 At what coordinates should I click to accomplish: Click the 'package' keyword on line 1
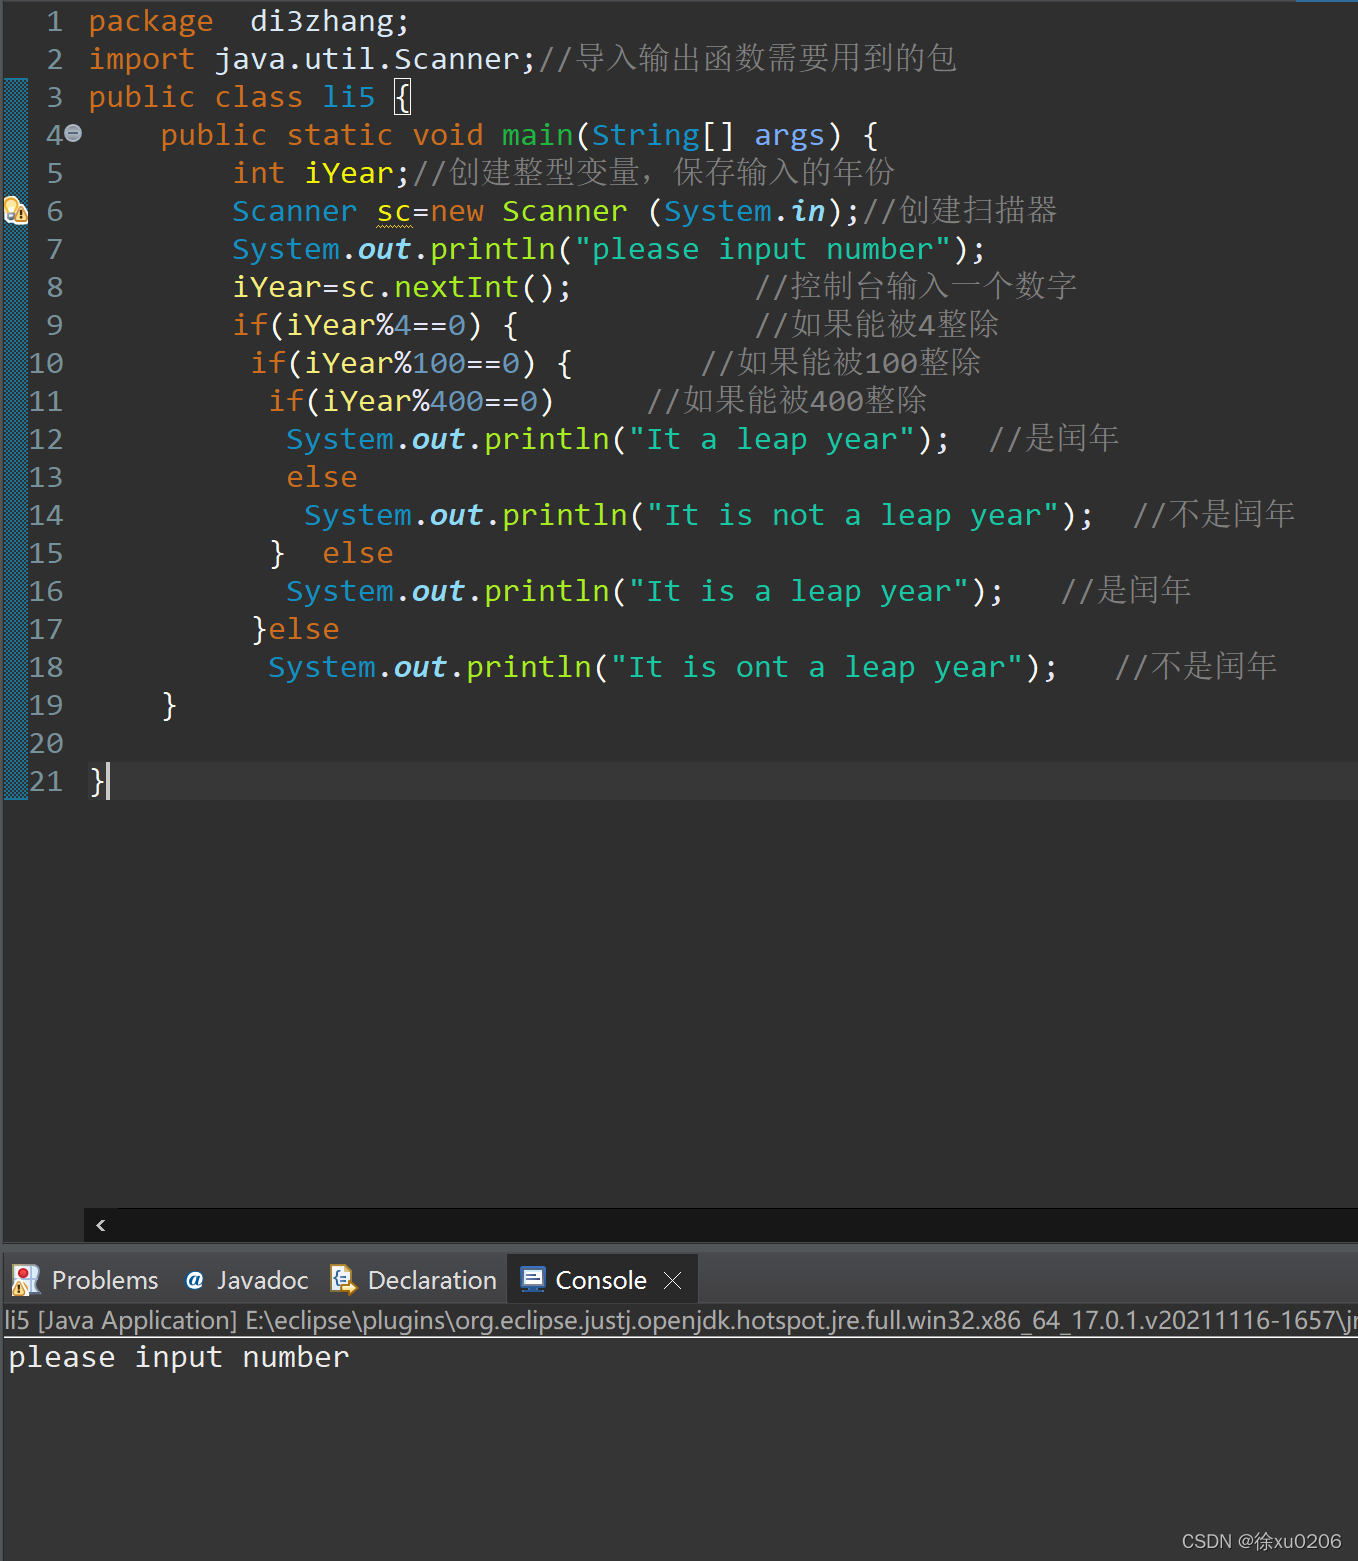pyautogui.click(x=151, y=21)
